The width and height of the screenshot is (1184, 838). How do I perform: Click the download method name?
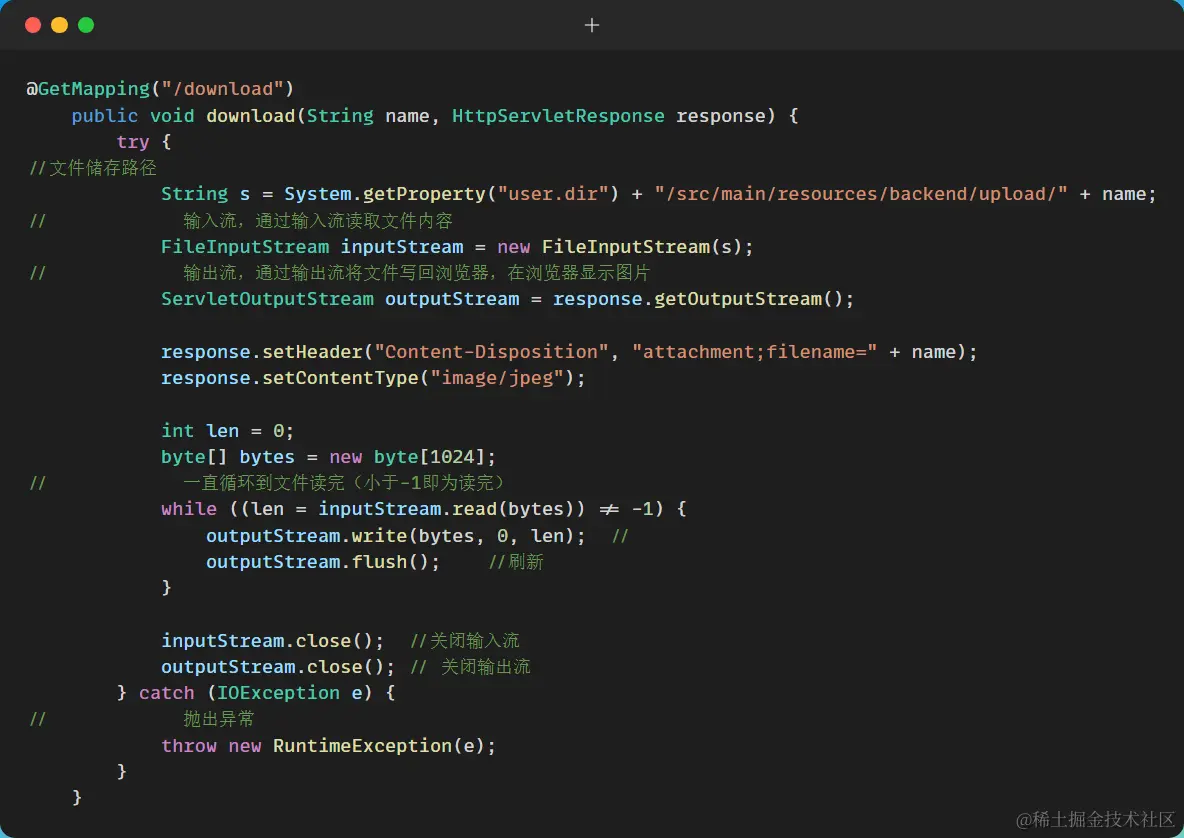(x=250, y=116)
